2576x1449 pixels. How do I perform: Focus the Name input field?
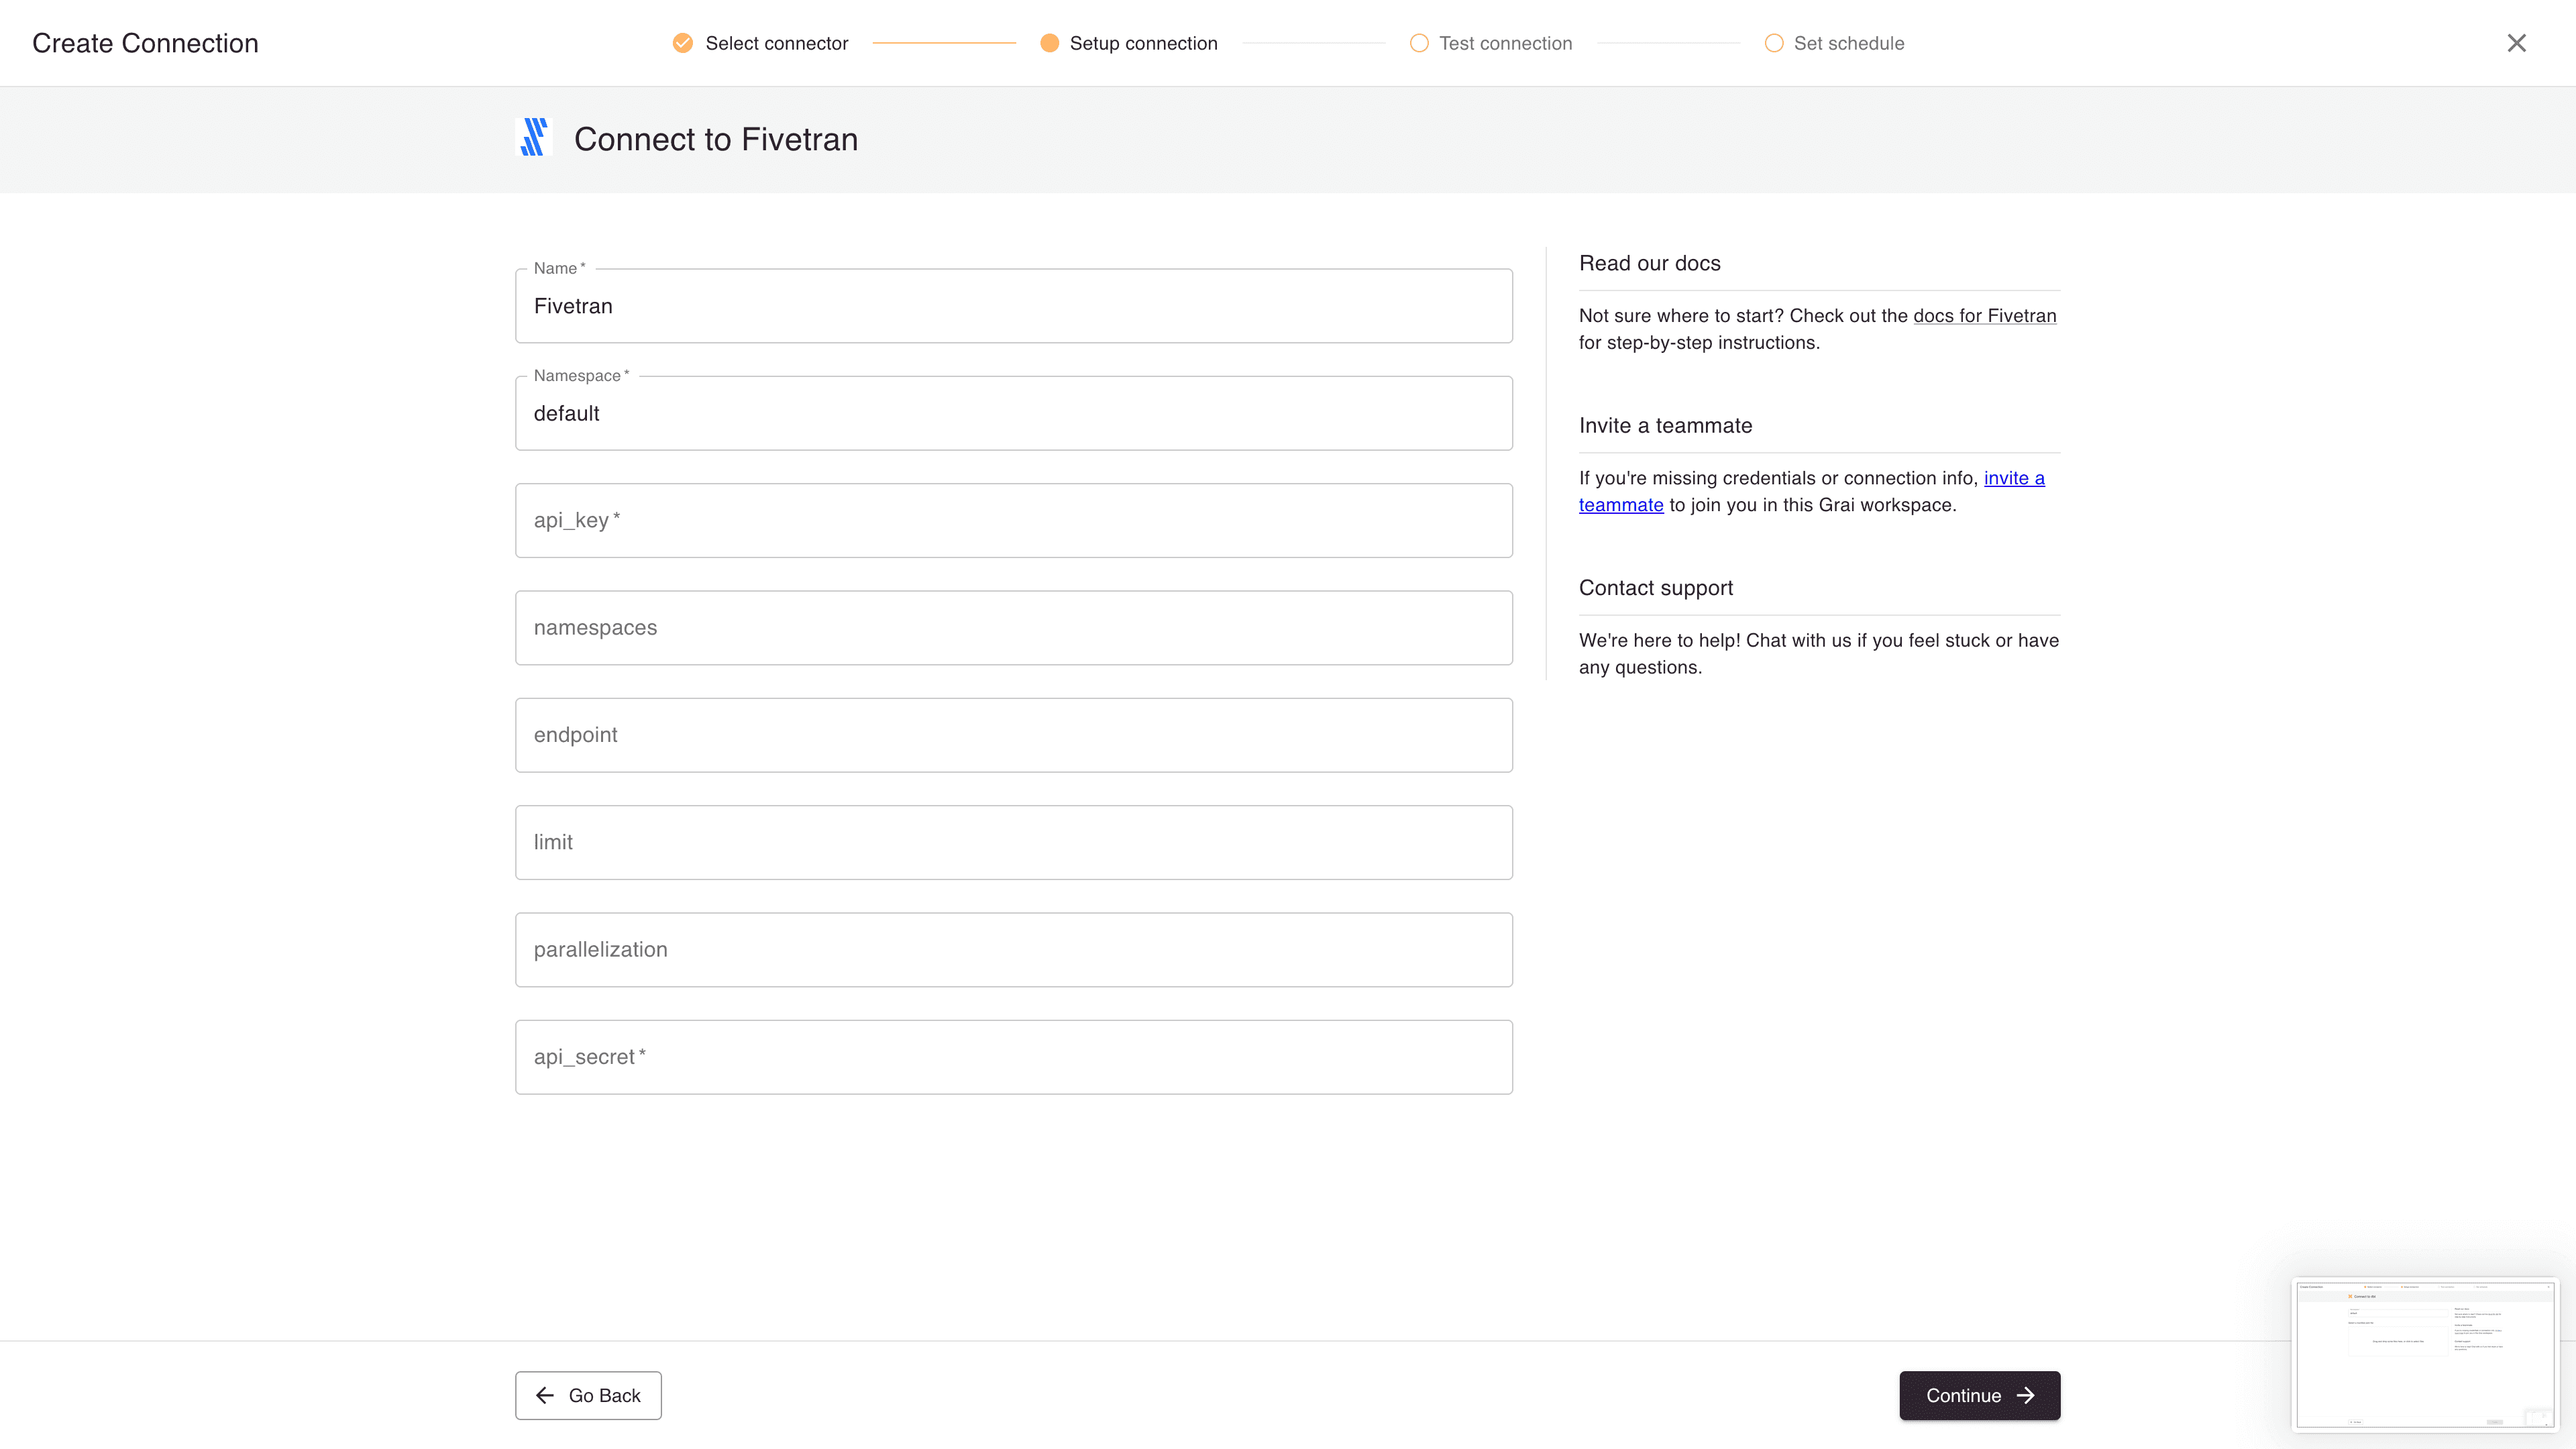(1012, 306)
